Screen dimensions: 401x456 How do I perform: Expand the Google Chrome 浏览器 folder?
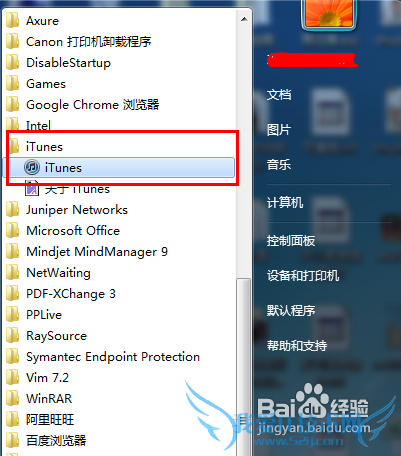(121, 105)
